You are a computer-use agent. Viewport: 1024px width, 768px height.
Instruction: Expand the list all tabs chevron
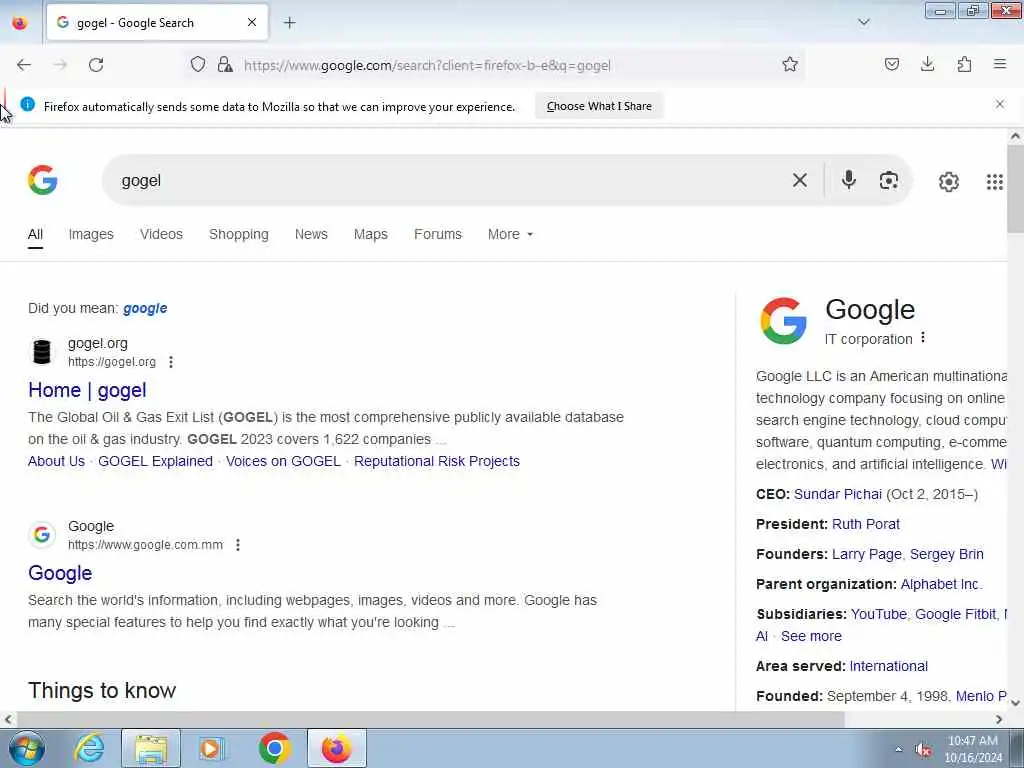(x=863, y=22)
